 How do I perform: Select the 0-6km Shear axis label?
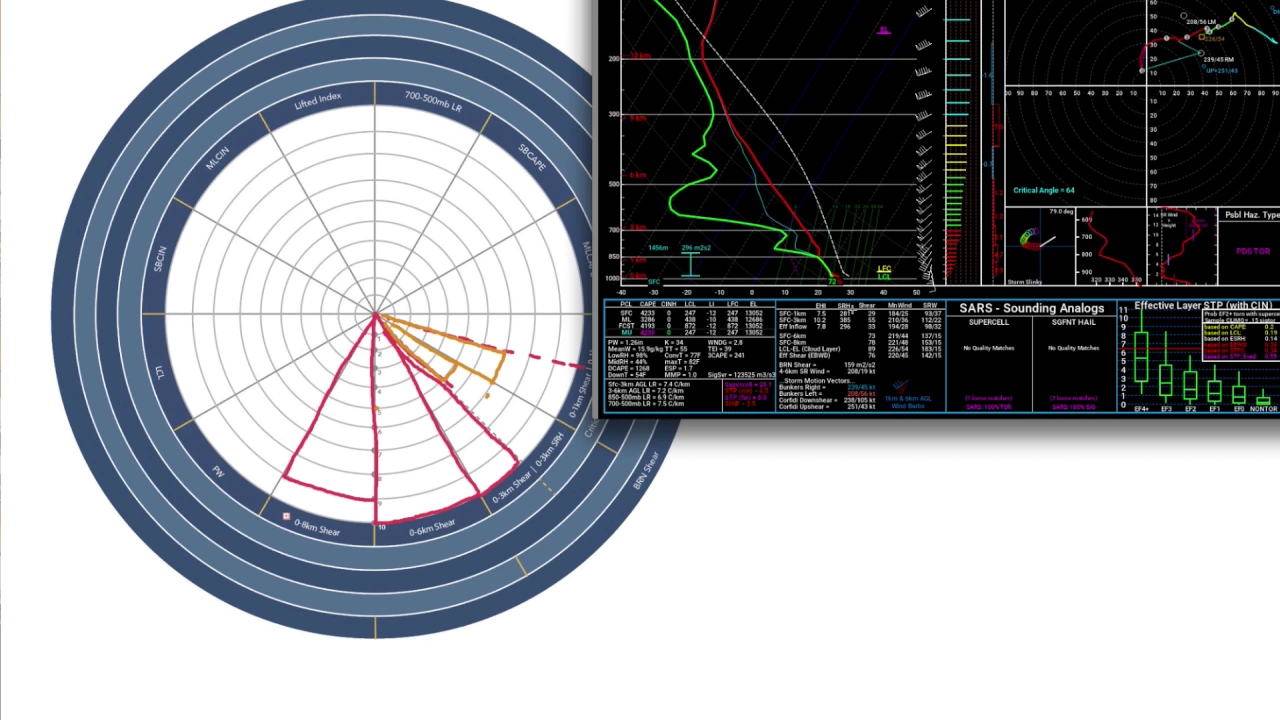point(432,527)
